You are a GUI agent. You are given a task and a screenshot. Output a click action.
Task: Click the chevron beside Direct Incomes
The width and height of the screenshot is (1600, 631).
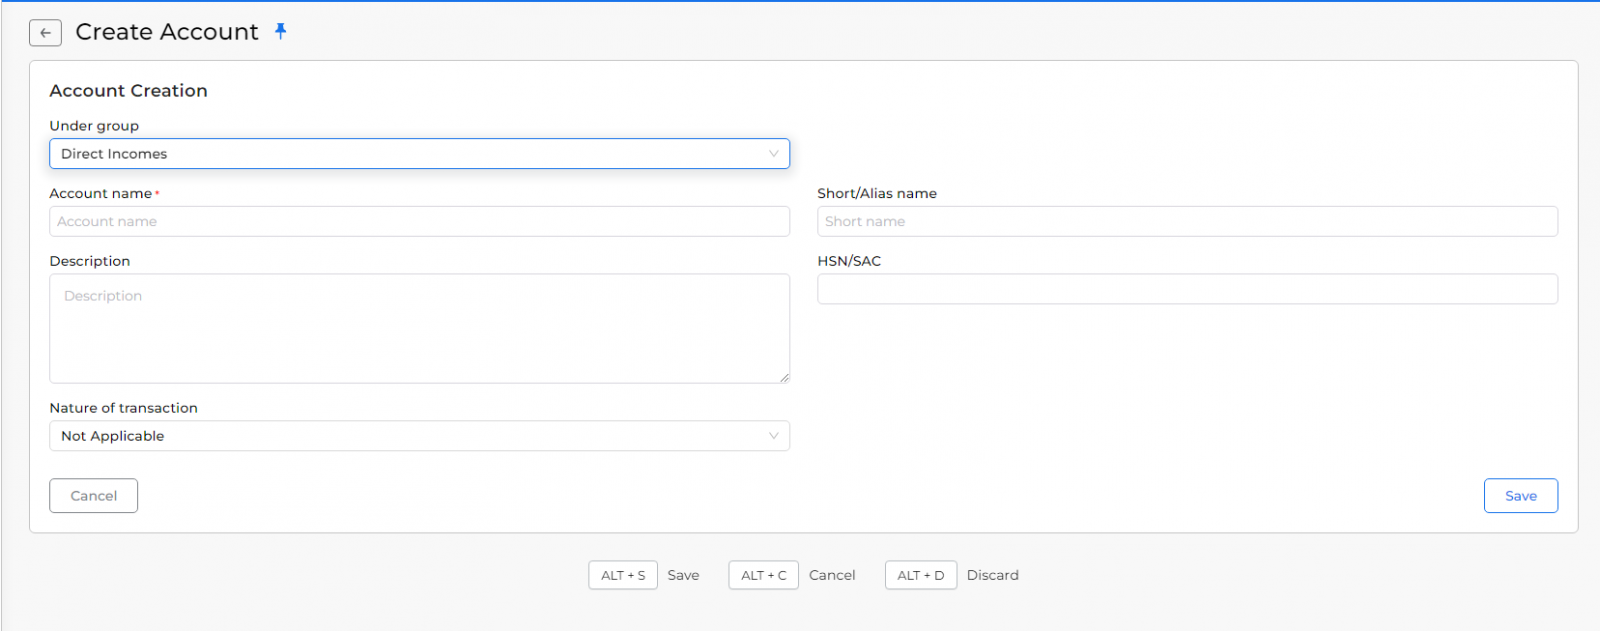coord(773,154)
